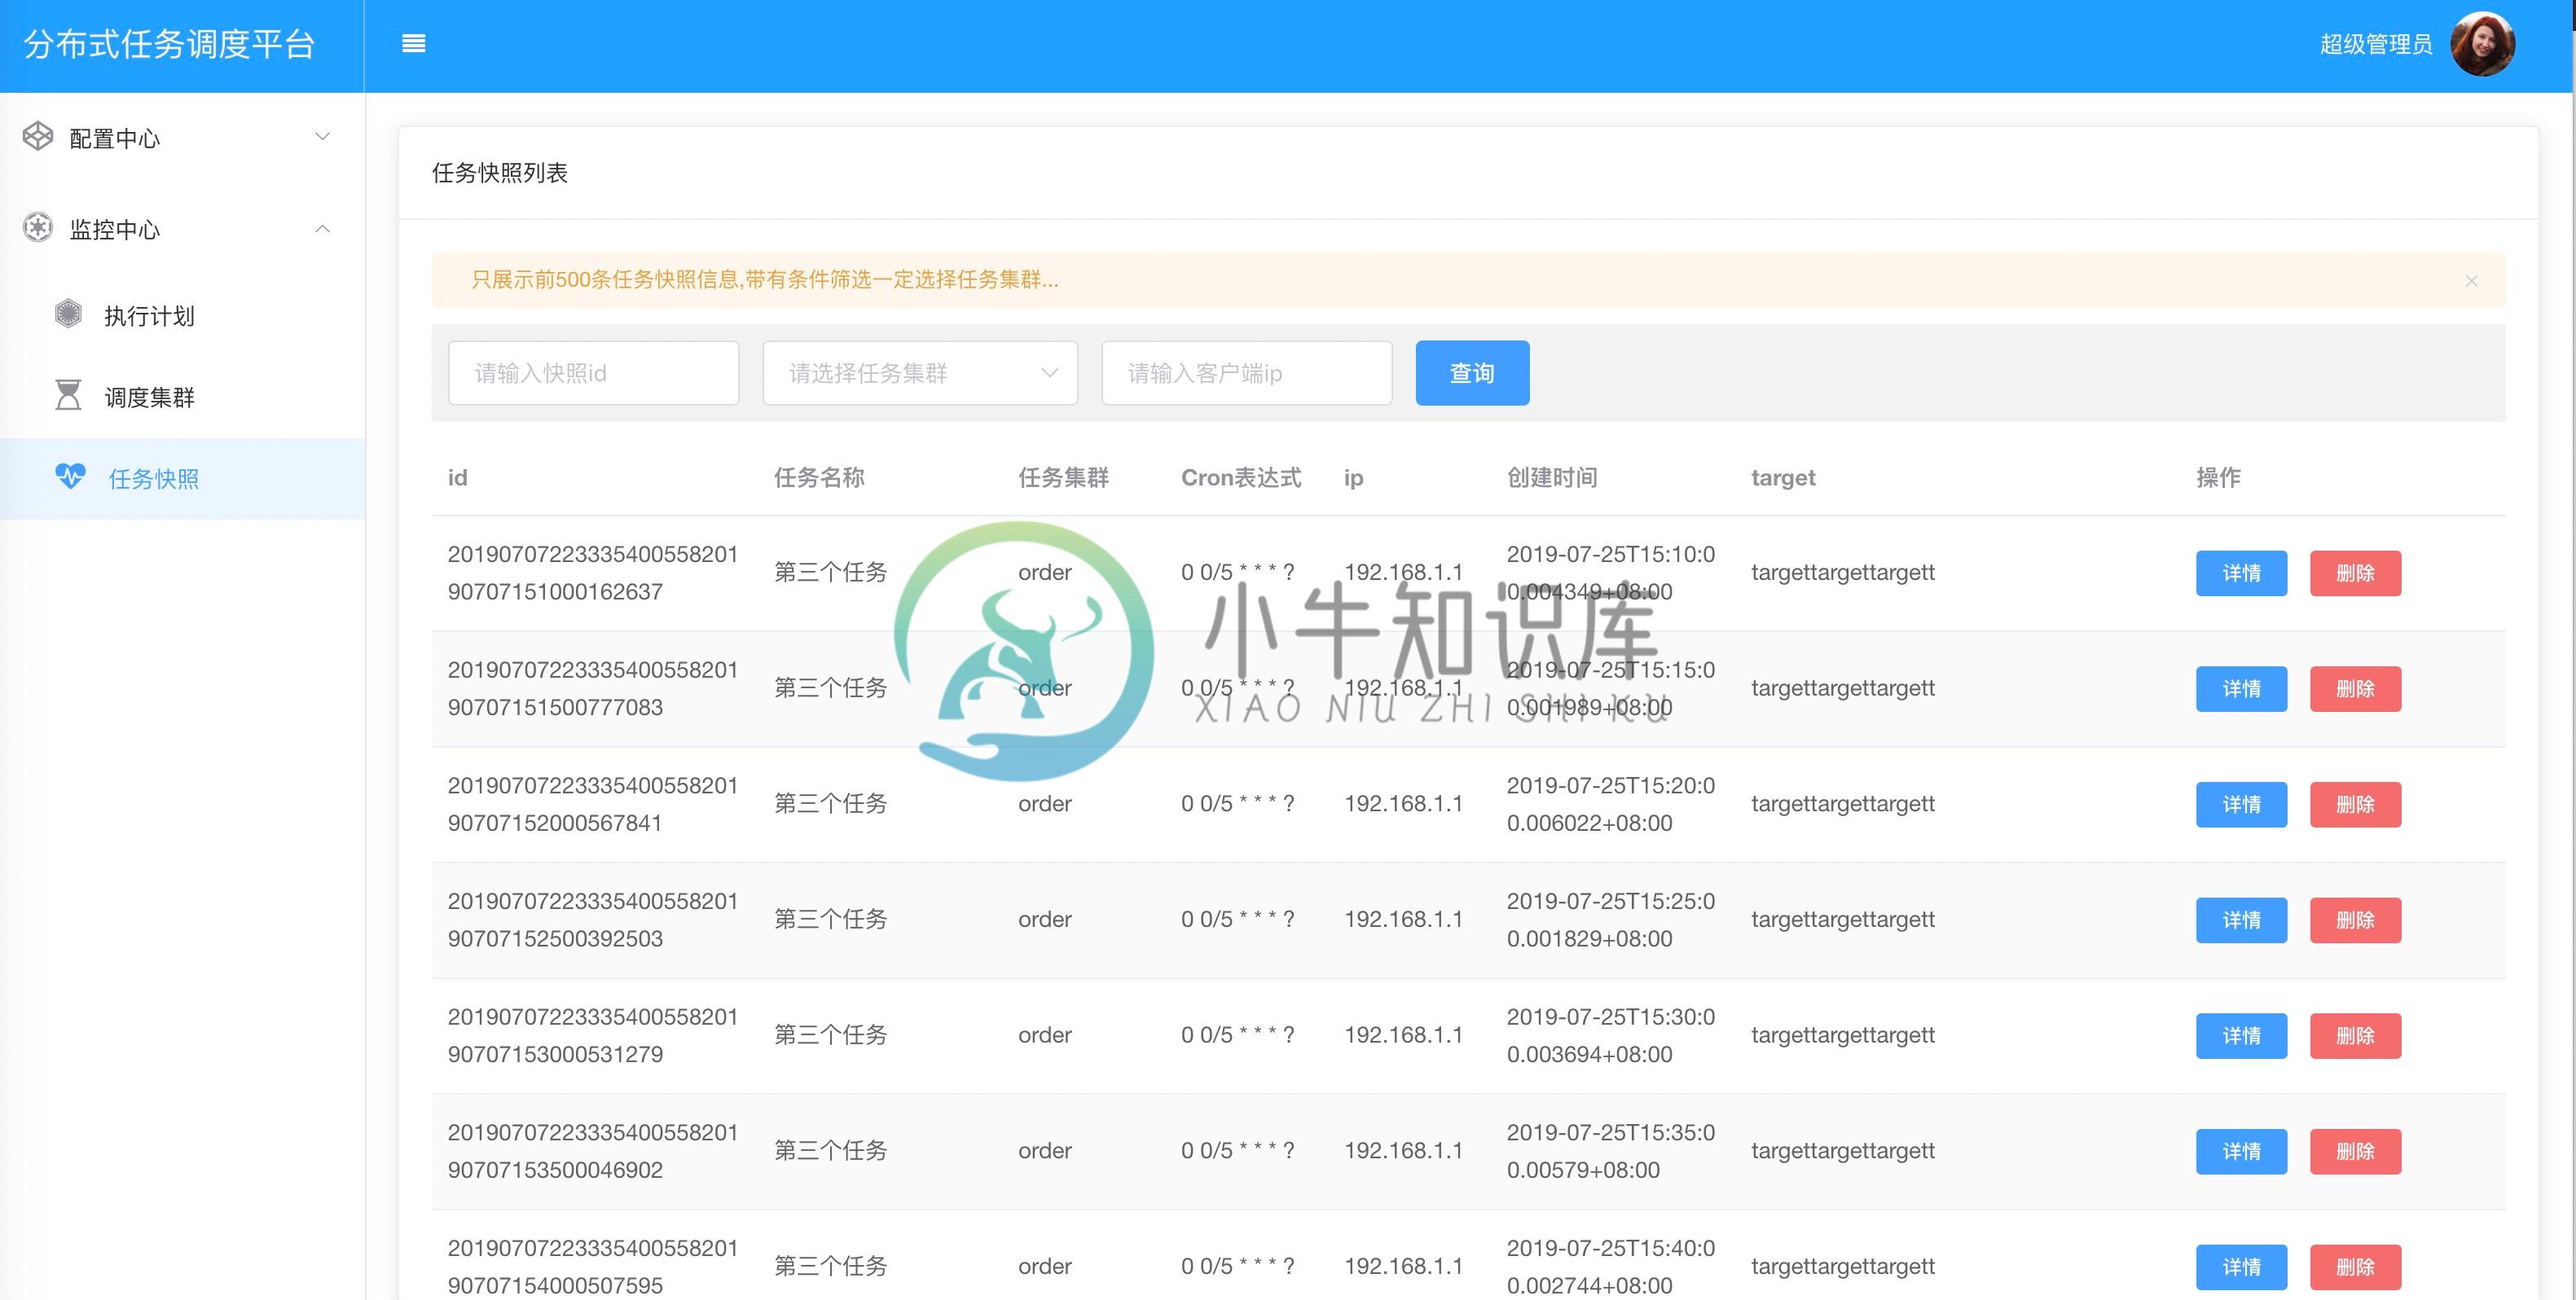
Task: Click the 查询 search button
Action: pyautogui.click(x=1472, y=373)
